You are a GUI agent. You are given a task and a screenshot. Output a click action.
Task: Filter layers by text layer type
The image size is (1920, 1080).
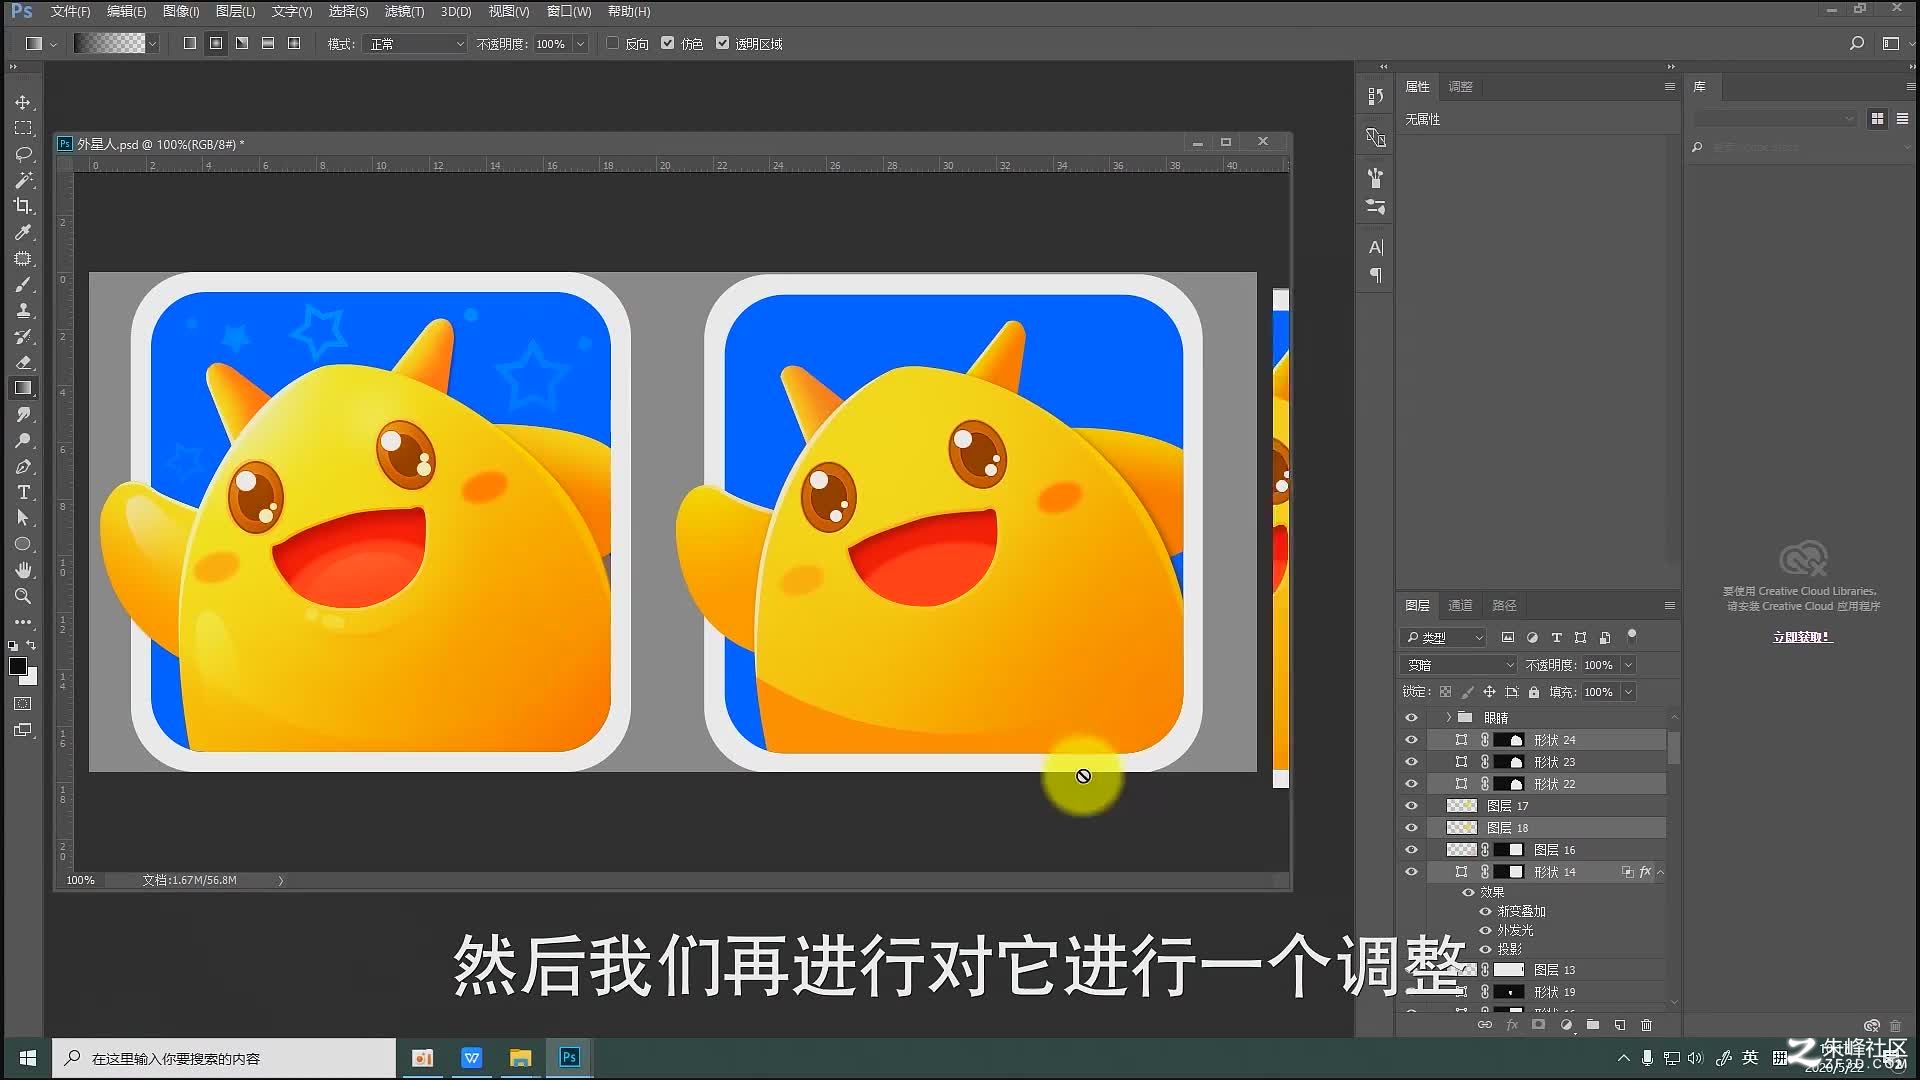1556,637
